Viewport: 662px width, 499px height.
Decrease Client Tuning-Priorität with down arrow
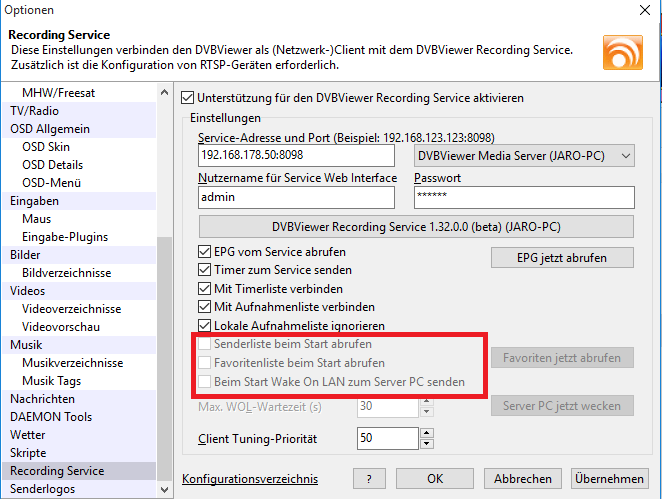(427, 443)
